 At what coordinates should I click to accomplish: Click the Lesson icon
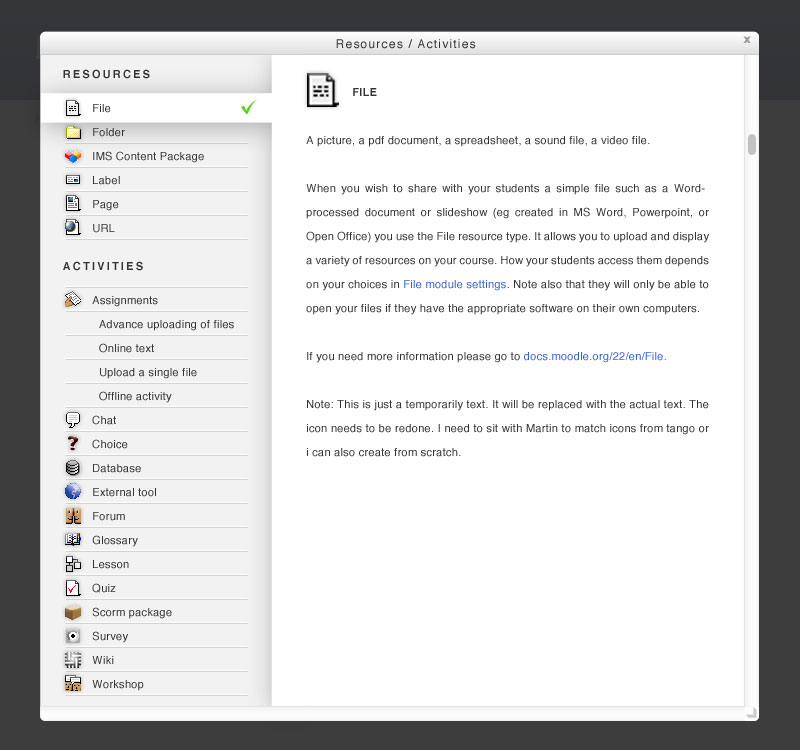click(x=73, y=564)
